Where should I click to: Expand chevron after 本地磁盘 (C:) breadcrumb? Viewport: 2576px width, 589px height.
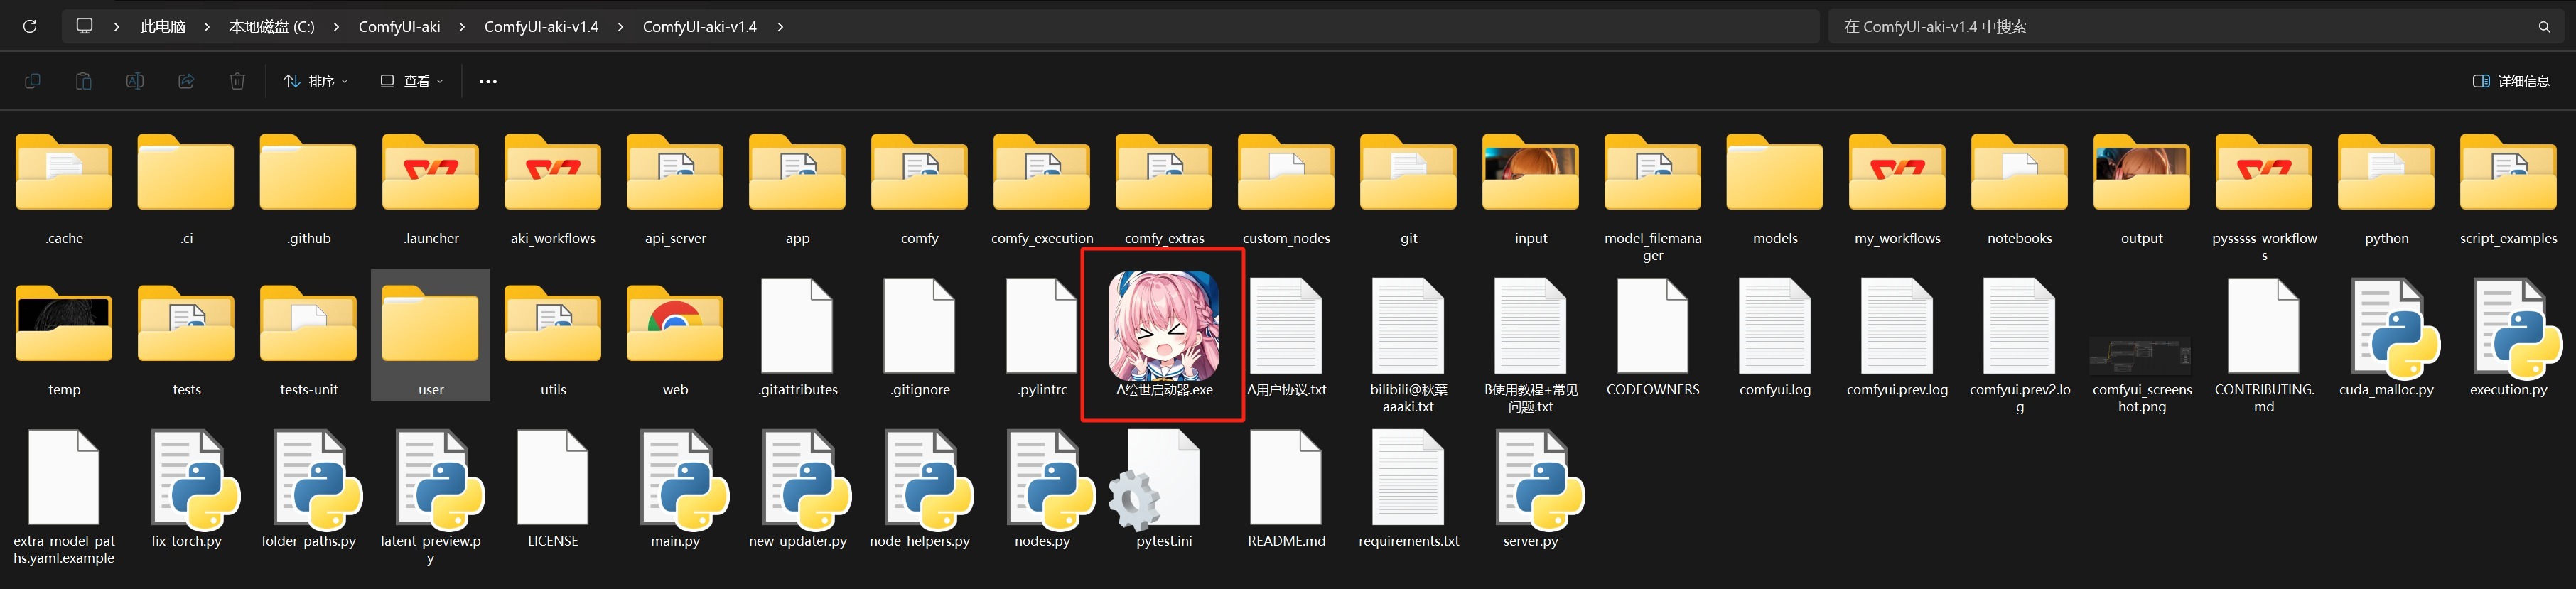336,27
